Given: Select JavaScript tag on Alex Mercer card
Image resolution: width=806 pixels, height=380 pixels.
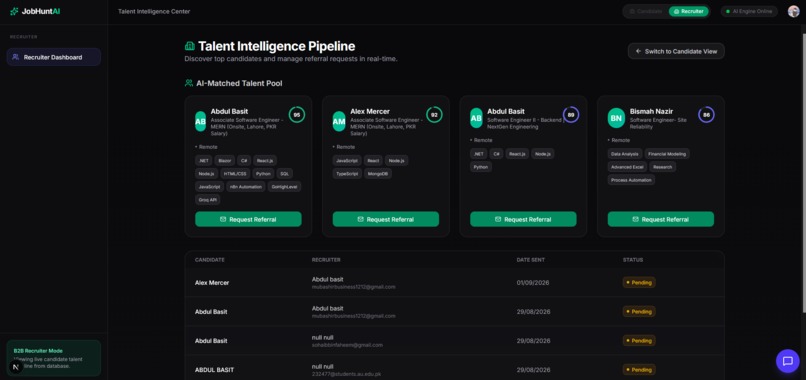Looking at the screenshot, I should pos(347,160).
